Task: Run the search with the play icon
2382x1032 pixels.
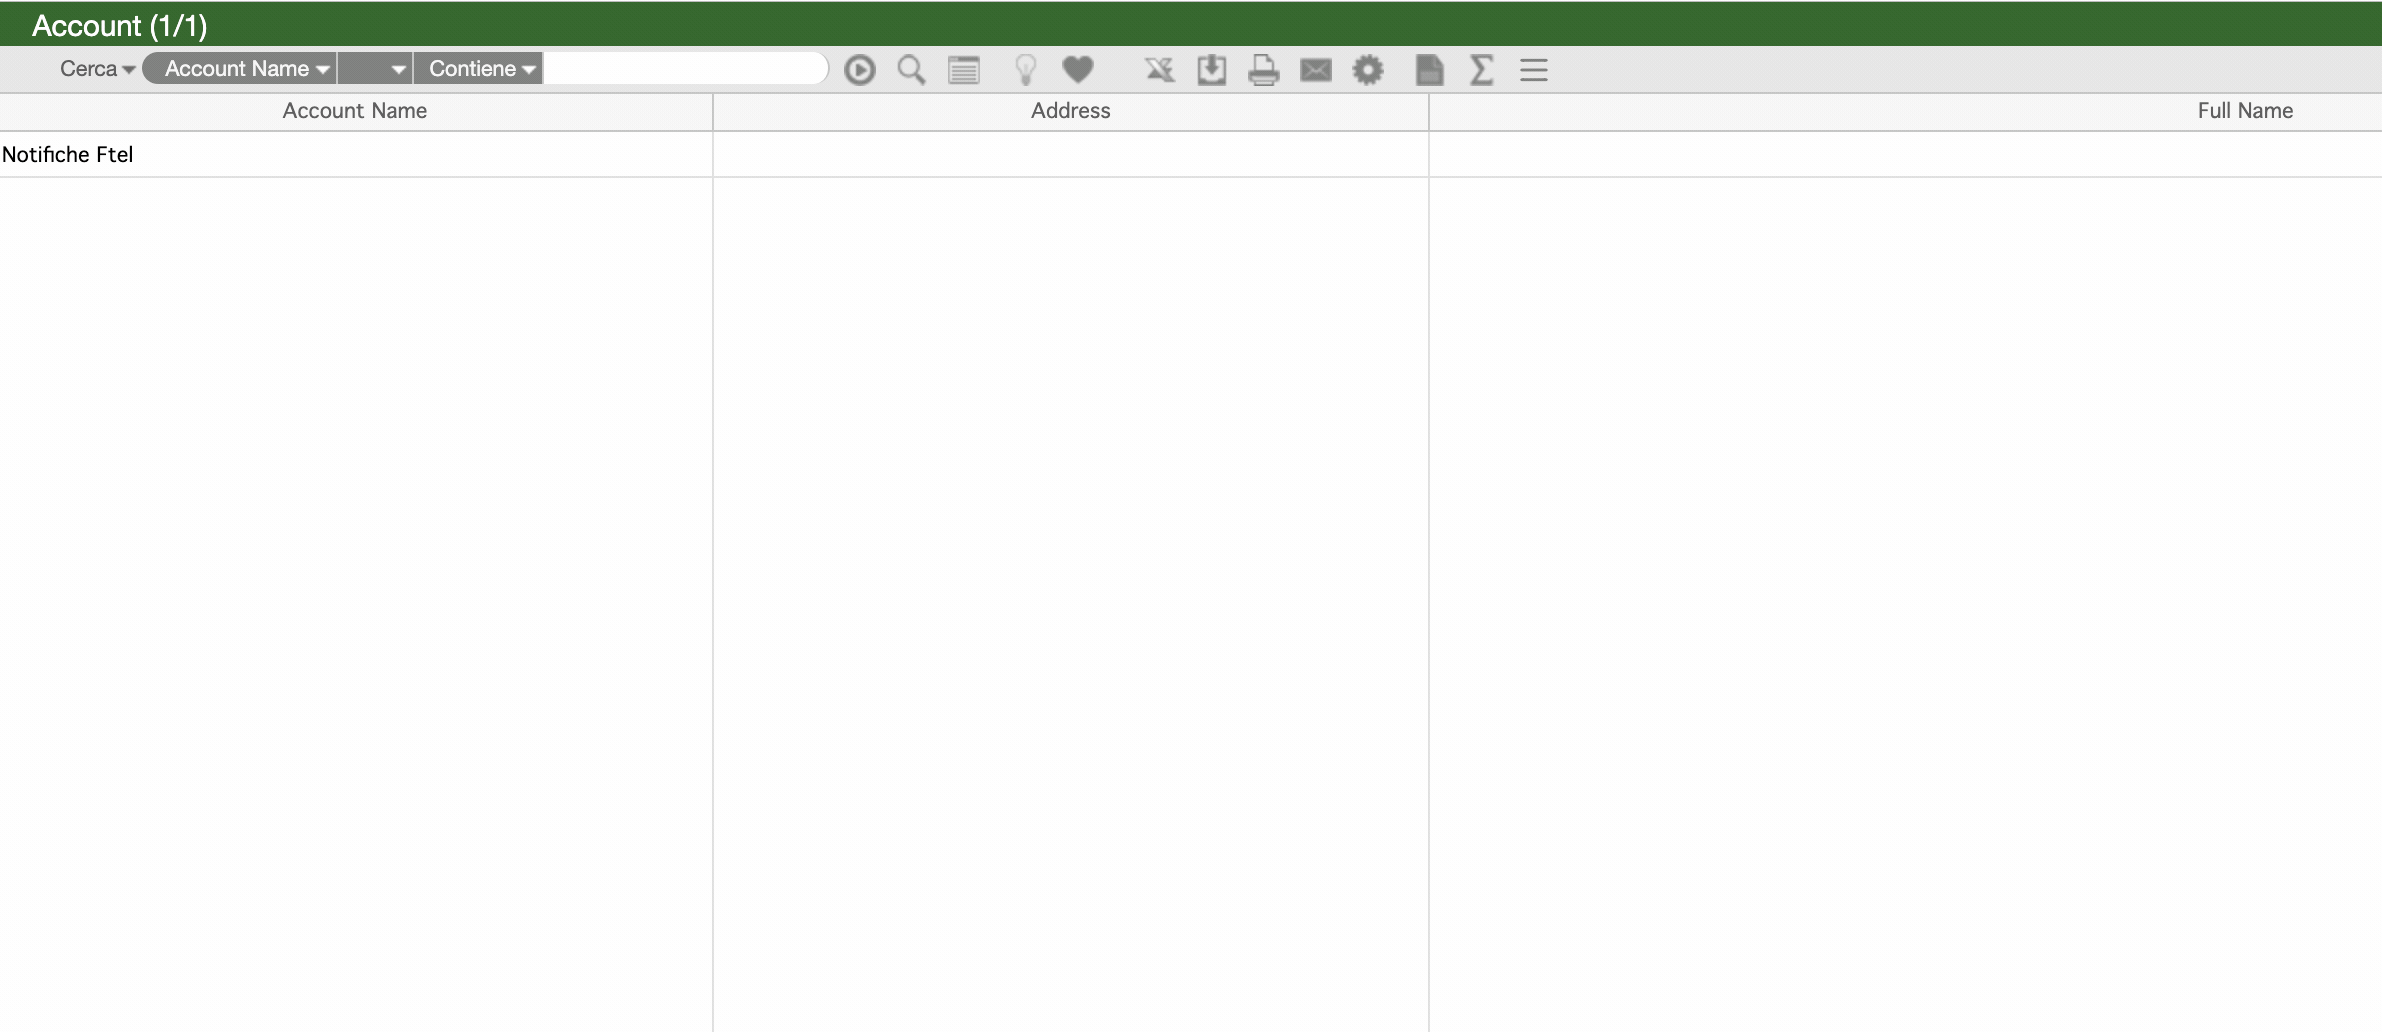Action: click(x=859, y=70)
